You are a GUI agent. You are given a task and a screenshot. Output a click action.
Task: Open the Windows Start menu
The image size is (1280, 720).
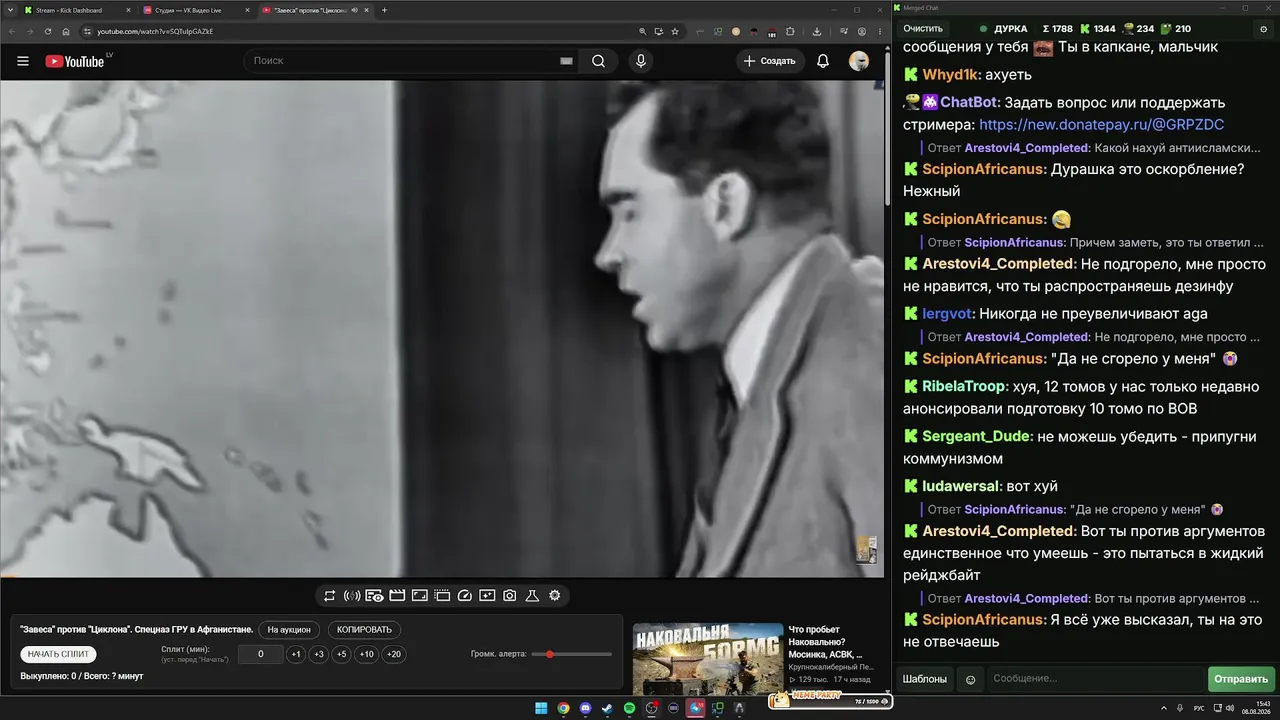(x=541, y=708)
